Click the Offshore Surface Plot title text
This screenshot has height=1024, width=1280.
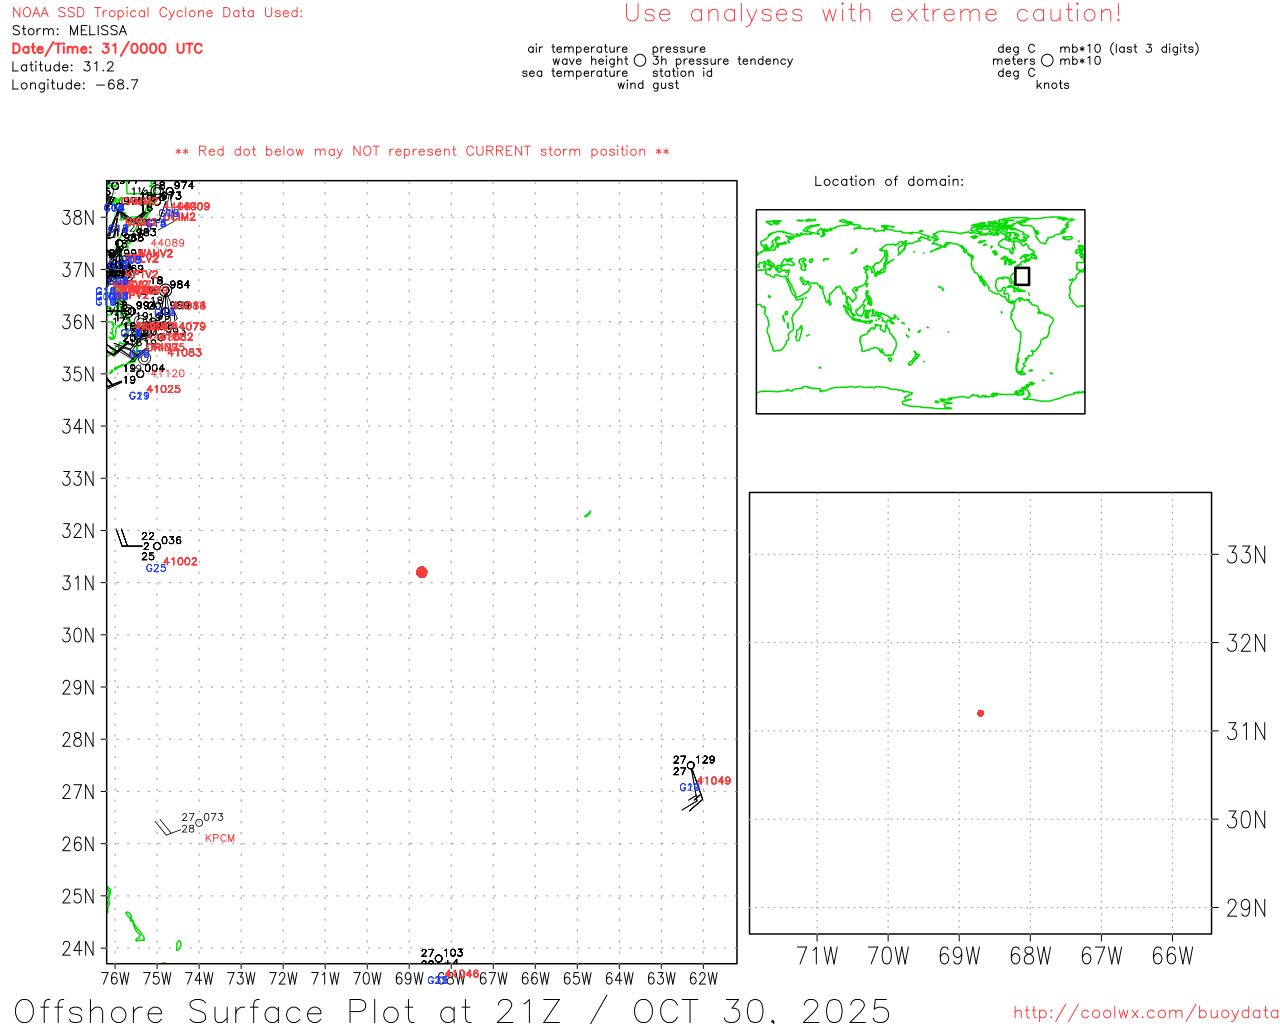(452, 1010)
